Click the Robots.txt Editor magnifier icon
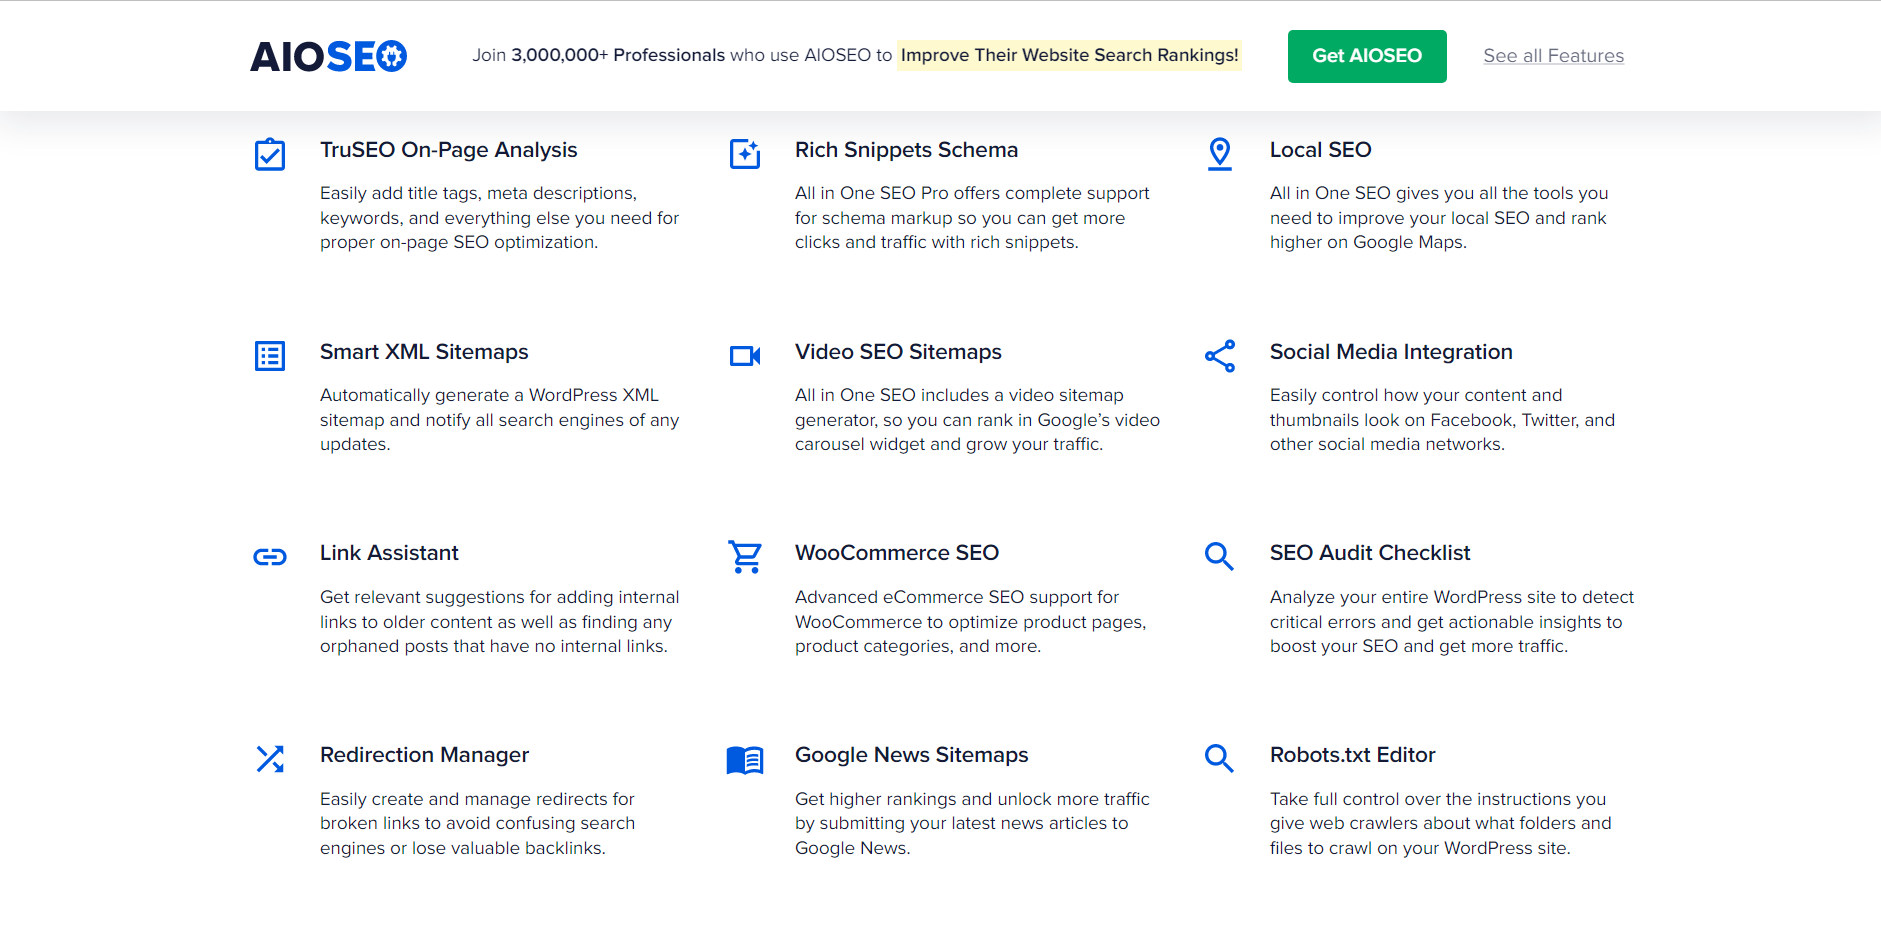The image size is (1881, 930). (1219, 758)
